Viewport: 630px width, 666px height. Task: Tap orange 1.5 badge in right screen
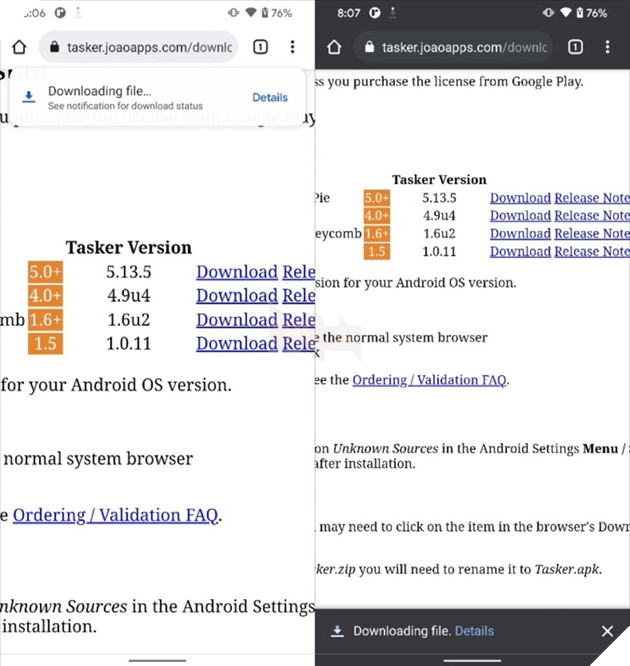click(x=377, y=251)
